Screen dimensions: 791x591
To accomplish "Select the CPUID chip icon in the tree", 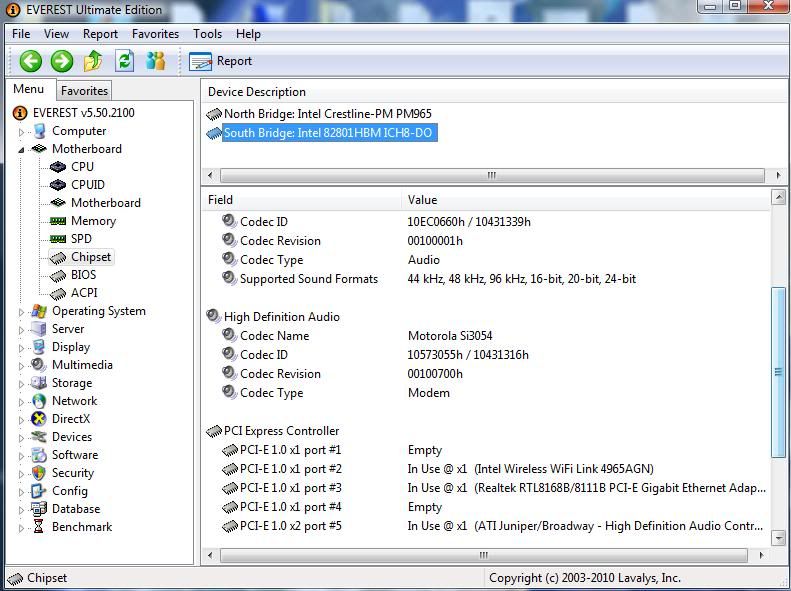I will (58, 185).
